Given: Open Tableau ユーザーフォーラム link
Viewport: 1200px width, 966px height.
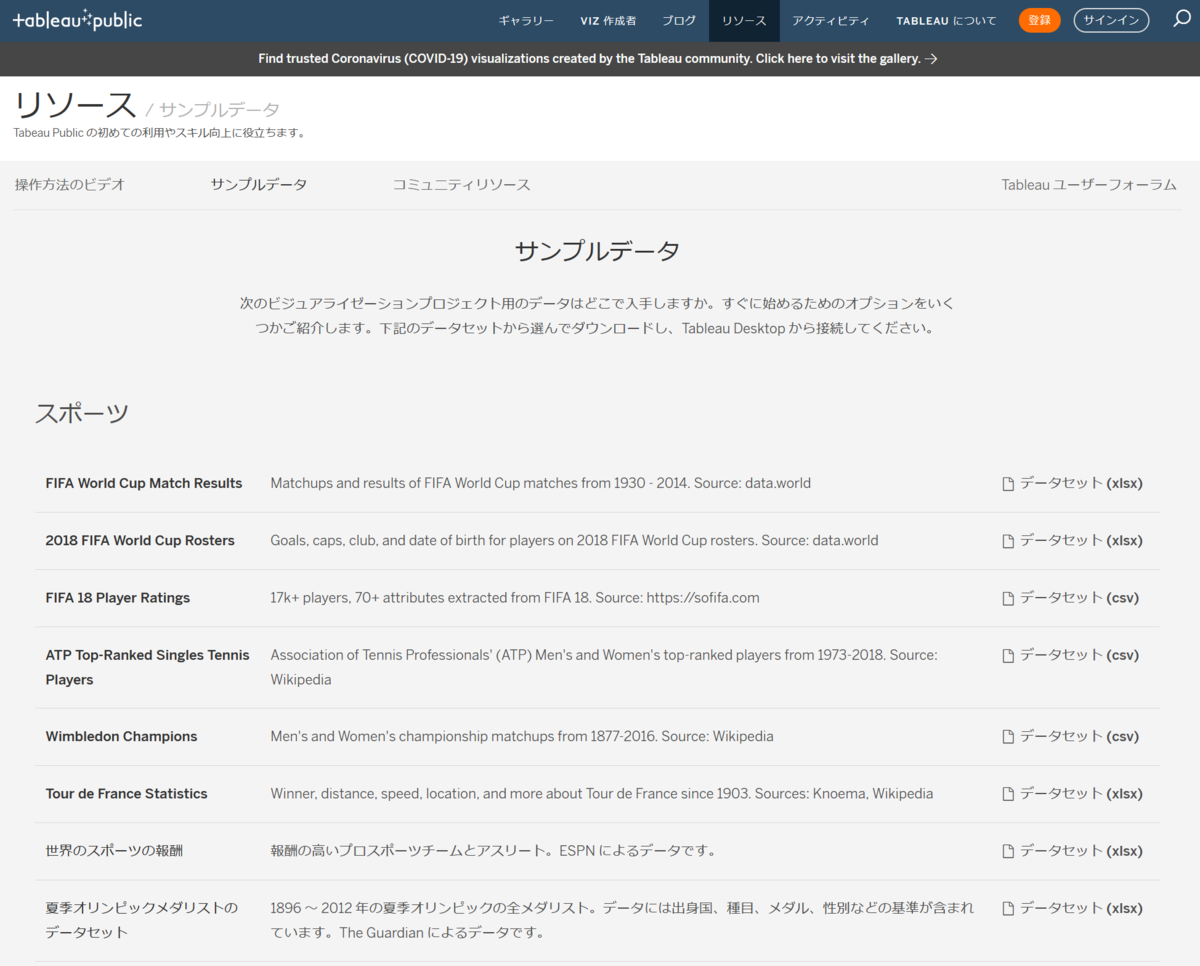Looking at the screenshot, I should coord(1089,185).
